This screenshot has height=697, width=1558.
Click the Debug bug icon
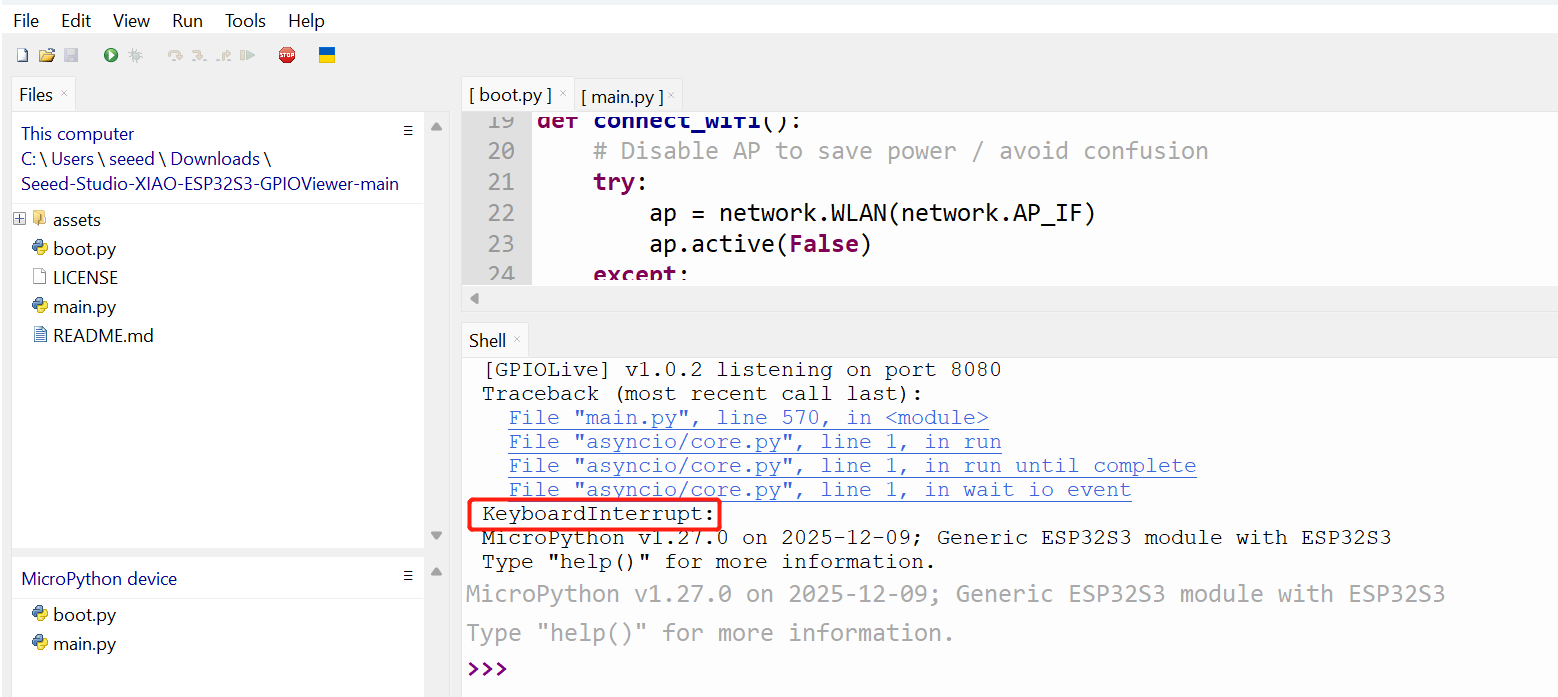[135, 56]
